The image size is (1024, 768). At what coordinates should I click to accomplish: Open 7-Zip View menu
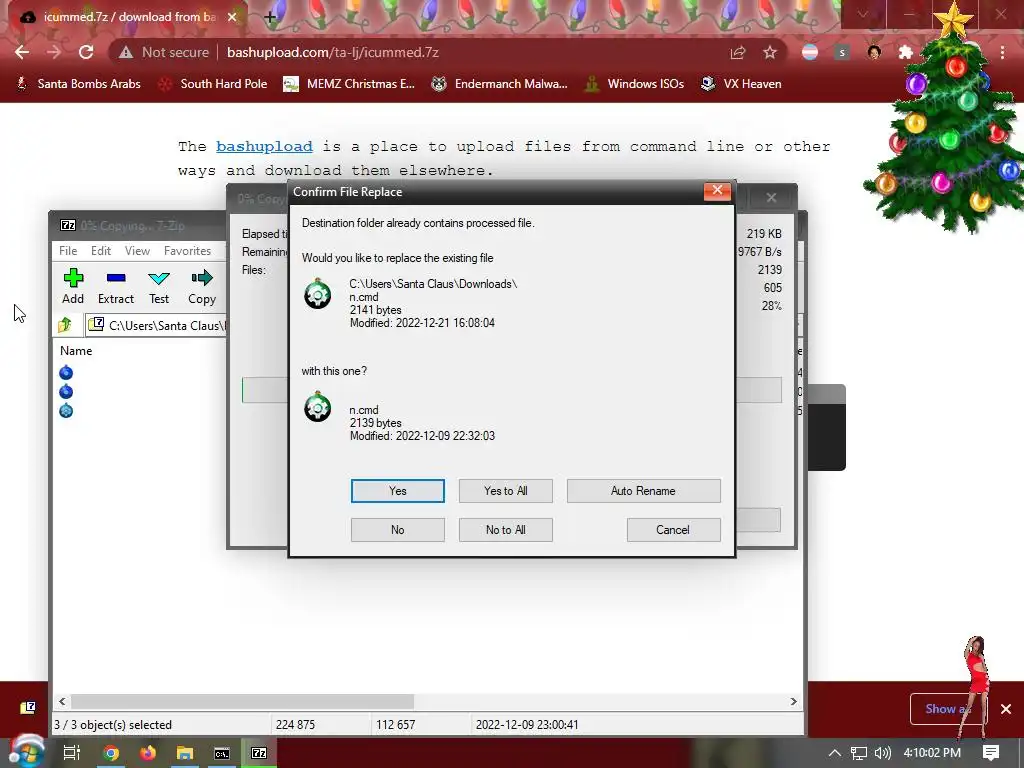click(x=137, y=251)
